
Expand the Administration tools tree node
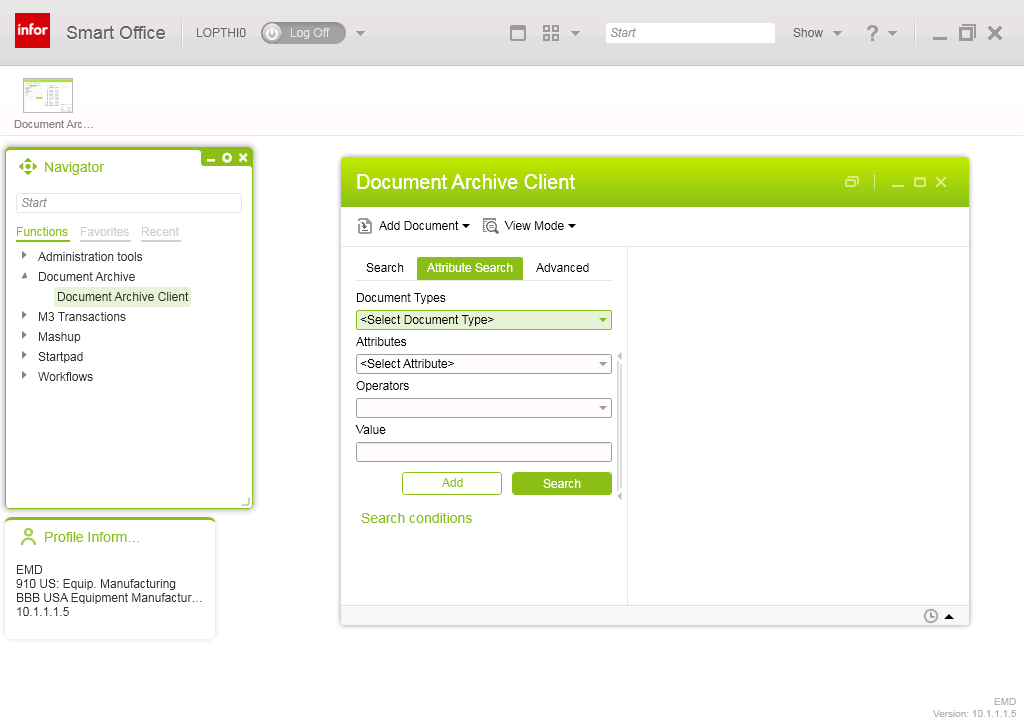point(24,256)
